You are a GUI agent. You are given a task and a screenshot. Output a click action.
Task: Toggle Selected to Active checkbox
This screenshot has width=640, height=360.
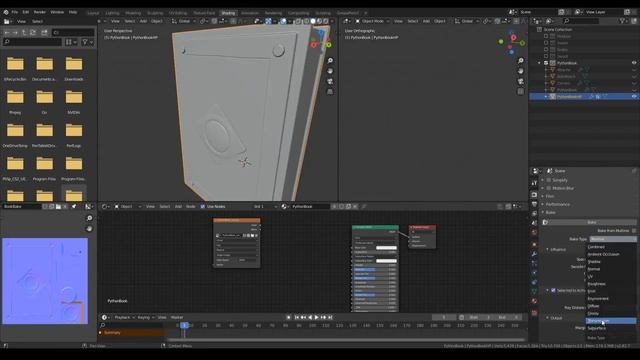pyautogui.click(x=553, y=290)
